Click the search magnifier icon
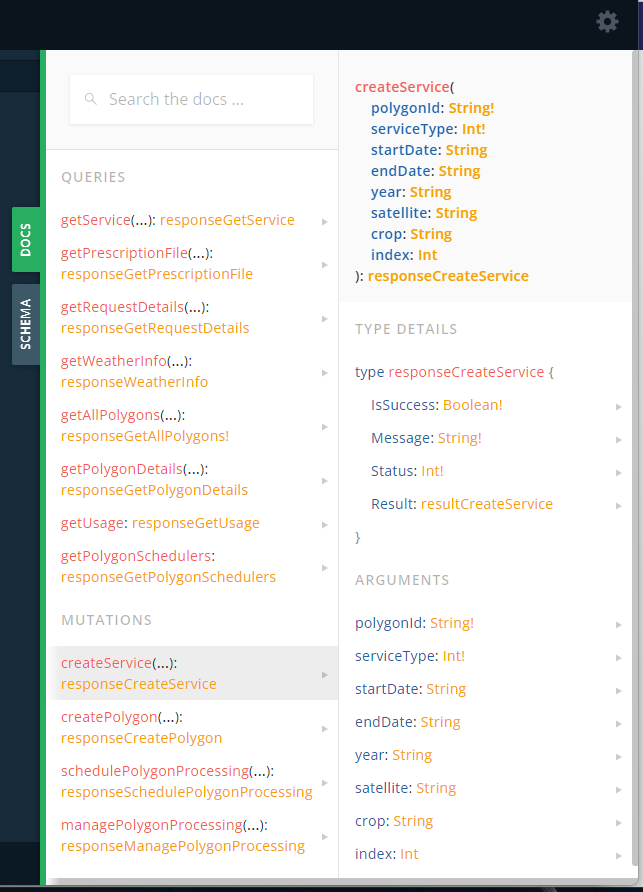Screen dimensions: 643x892 click(91, 99)
